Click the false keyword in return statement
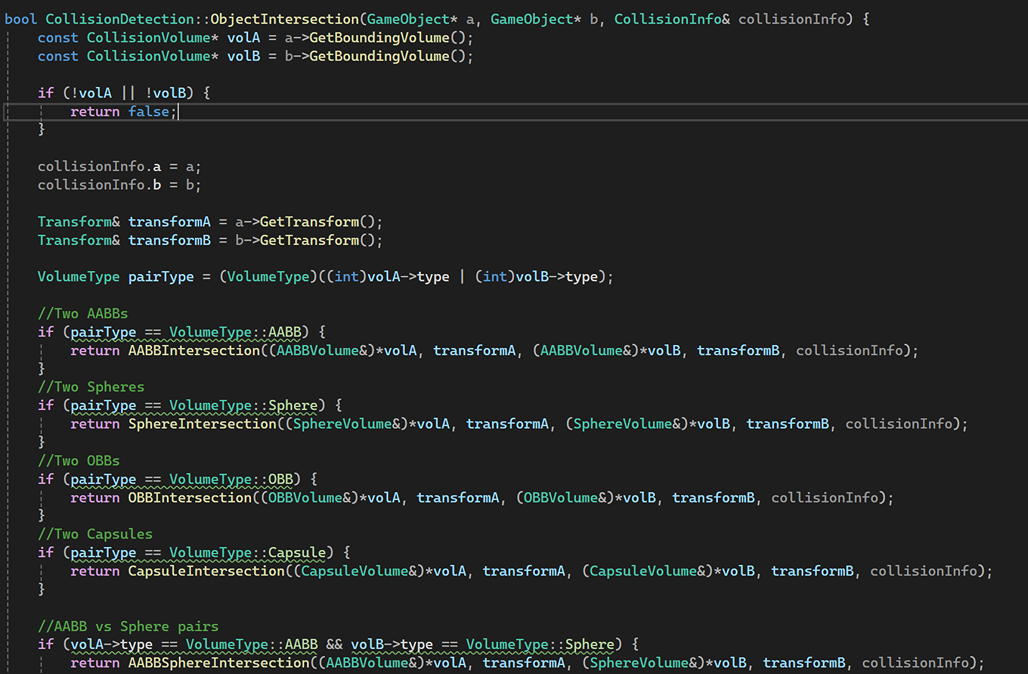The width and height of the screenshot is (1028, 674). [148, 112]
